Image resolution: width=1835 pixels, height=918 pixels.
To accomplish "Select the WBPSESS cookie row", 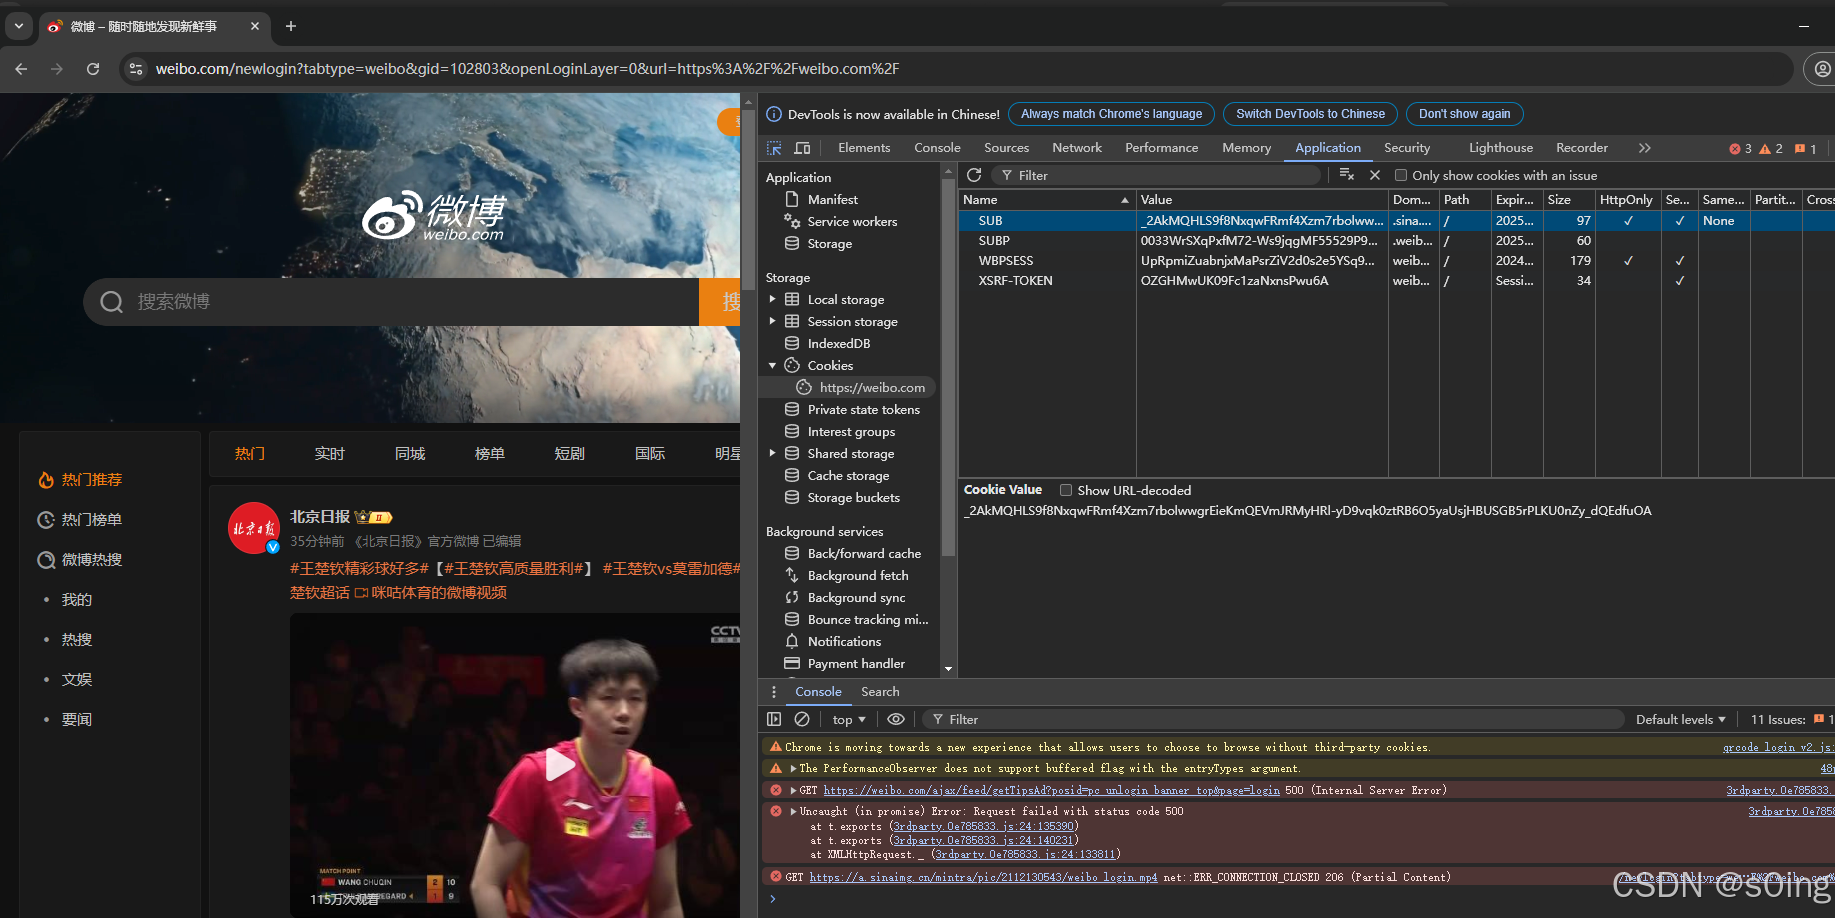I will tap(1396, 261).
